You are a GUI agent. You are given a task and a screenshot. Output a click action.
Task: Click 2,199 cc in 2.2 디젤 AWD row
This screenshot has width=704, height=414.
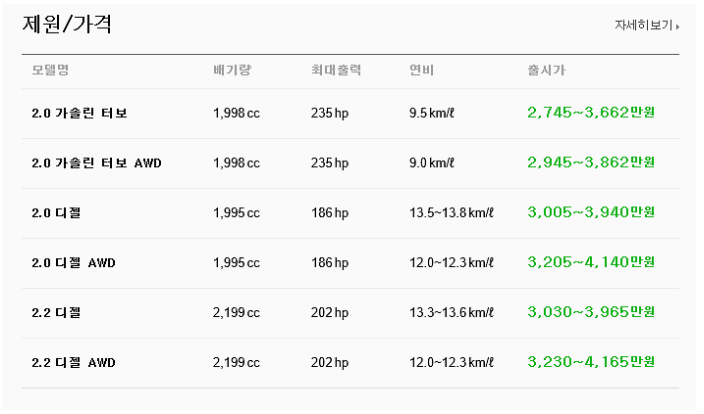(x=236, y=362)
